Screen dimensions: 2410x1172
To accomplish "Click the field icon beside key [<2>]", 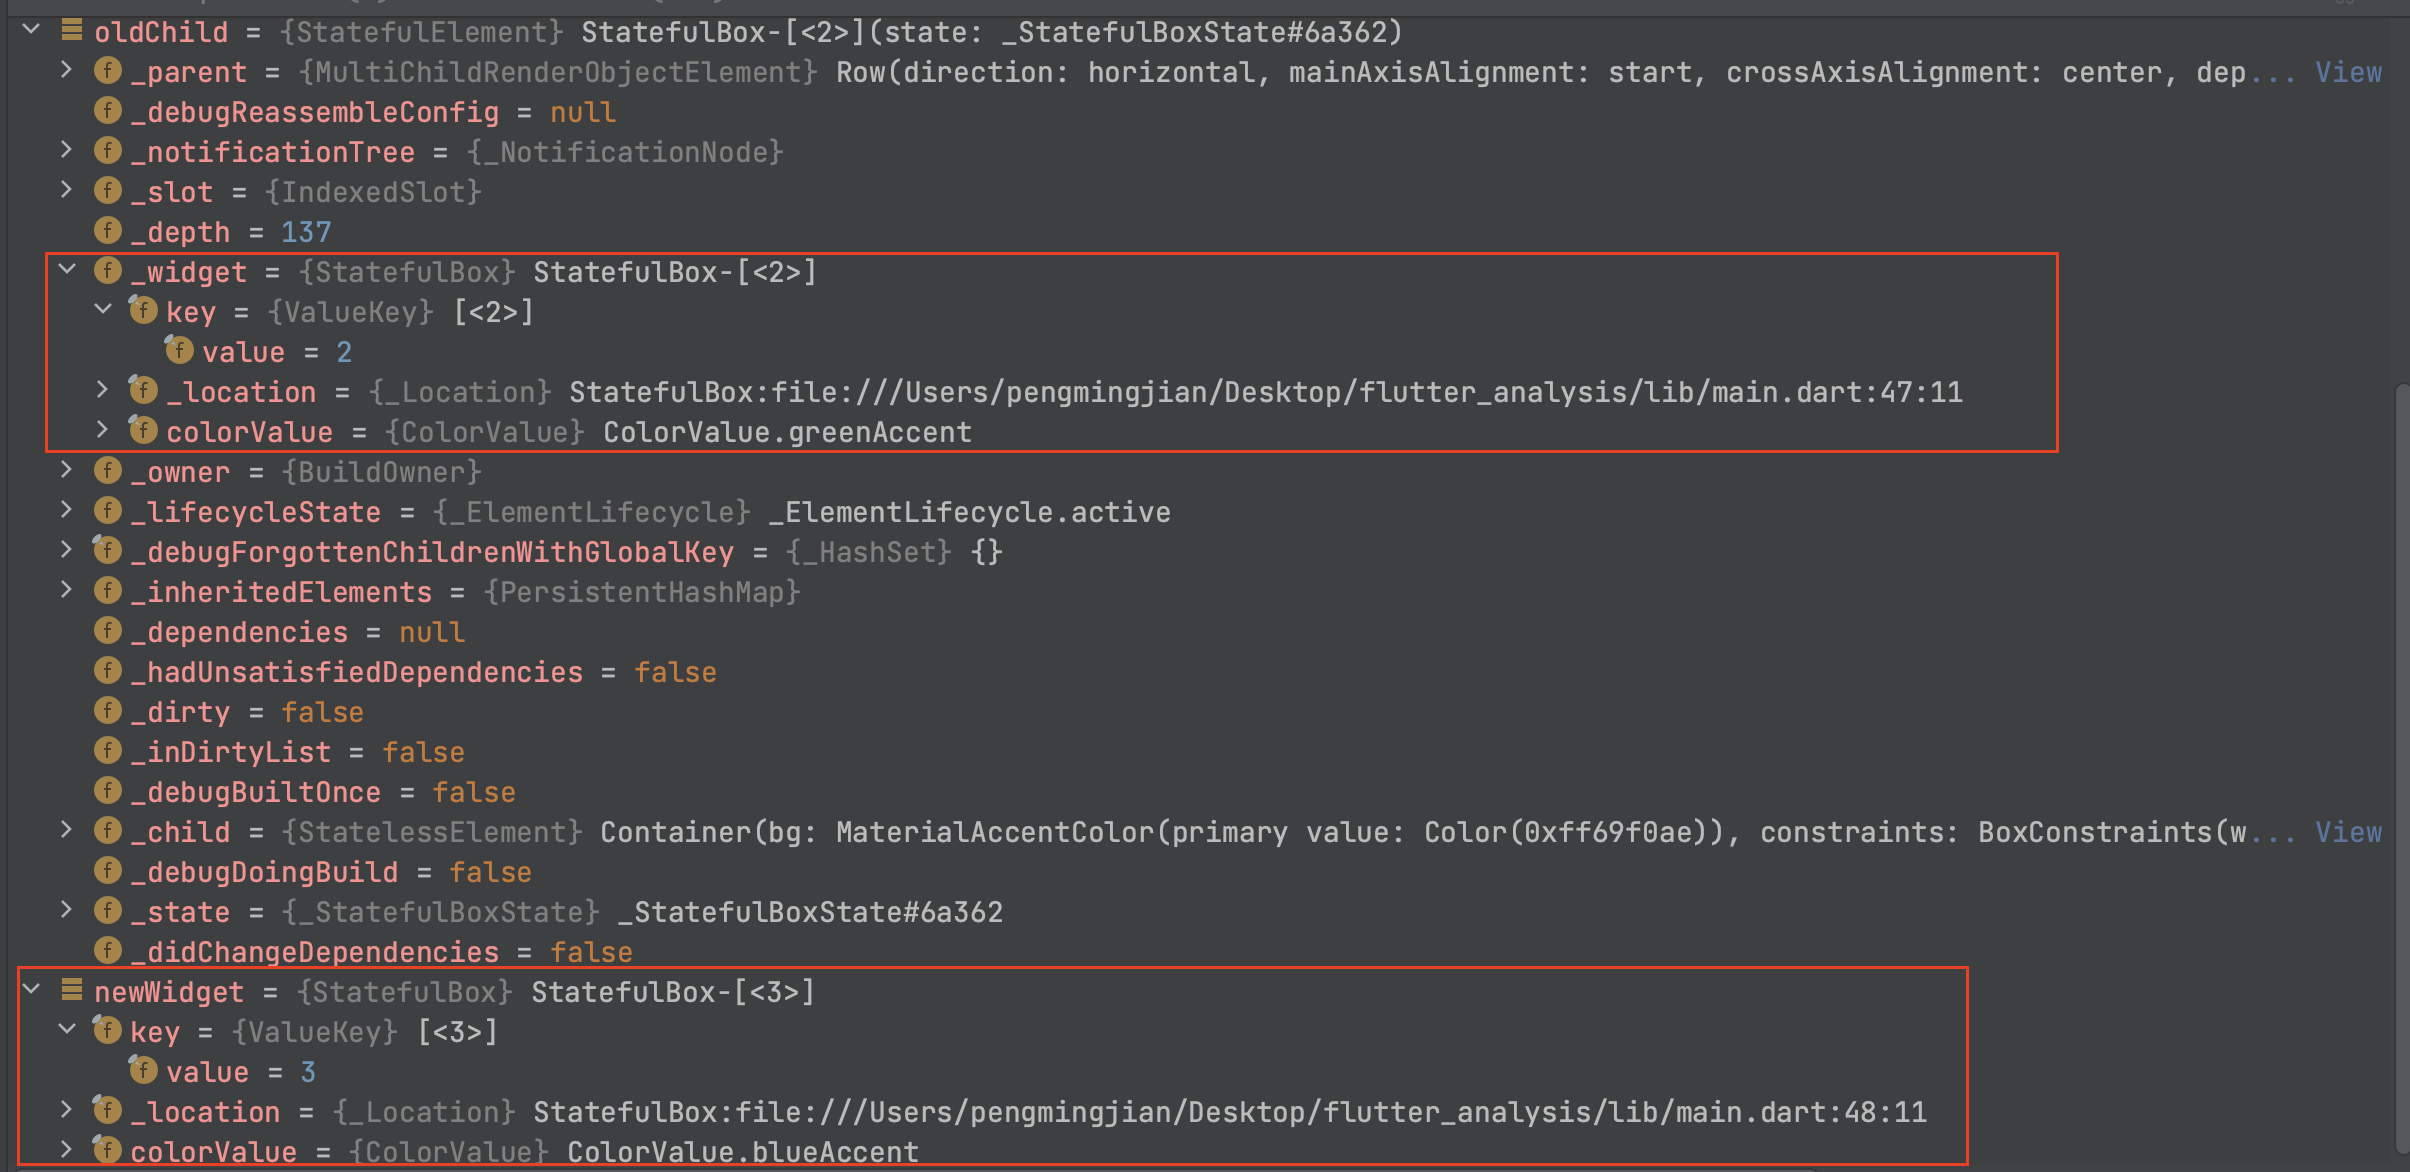I will (x=143, y=311).
